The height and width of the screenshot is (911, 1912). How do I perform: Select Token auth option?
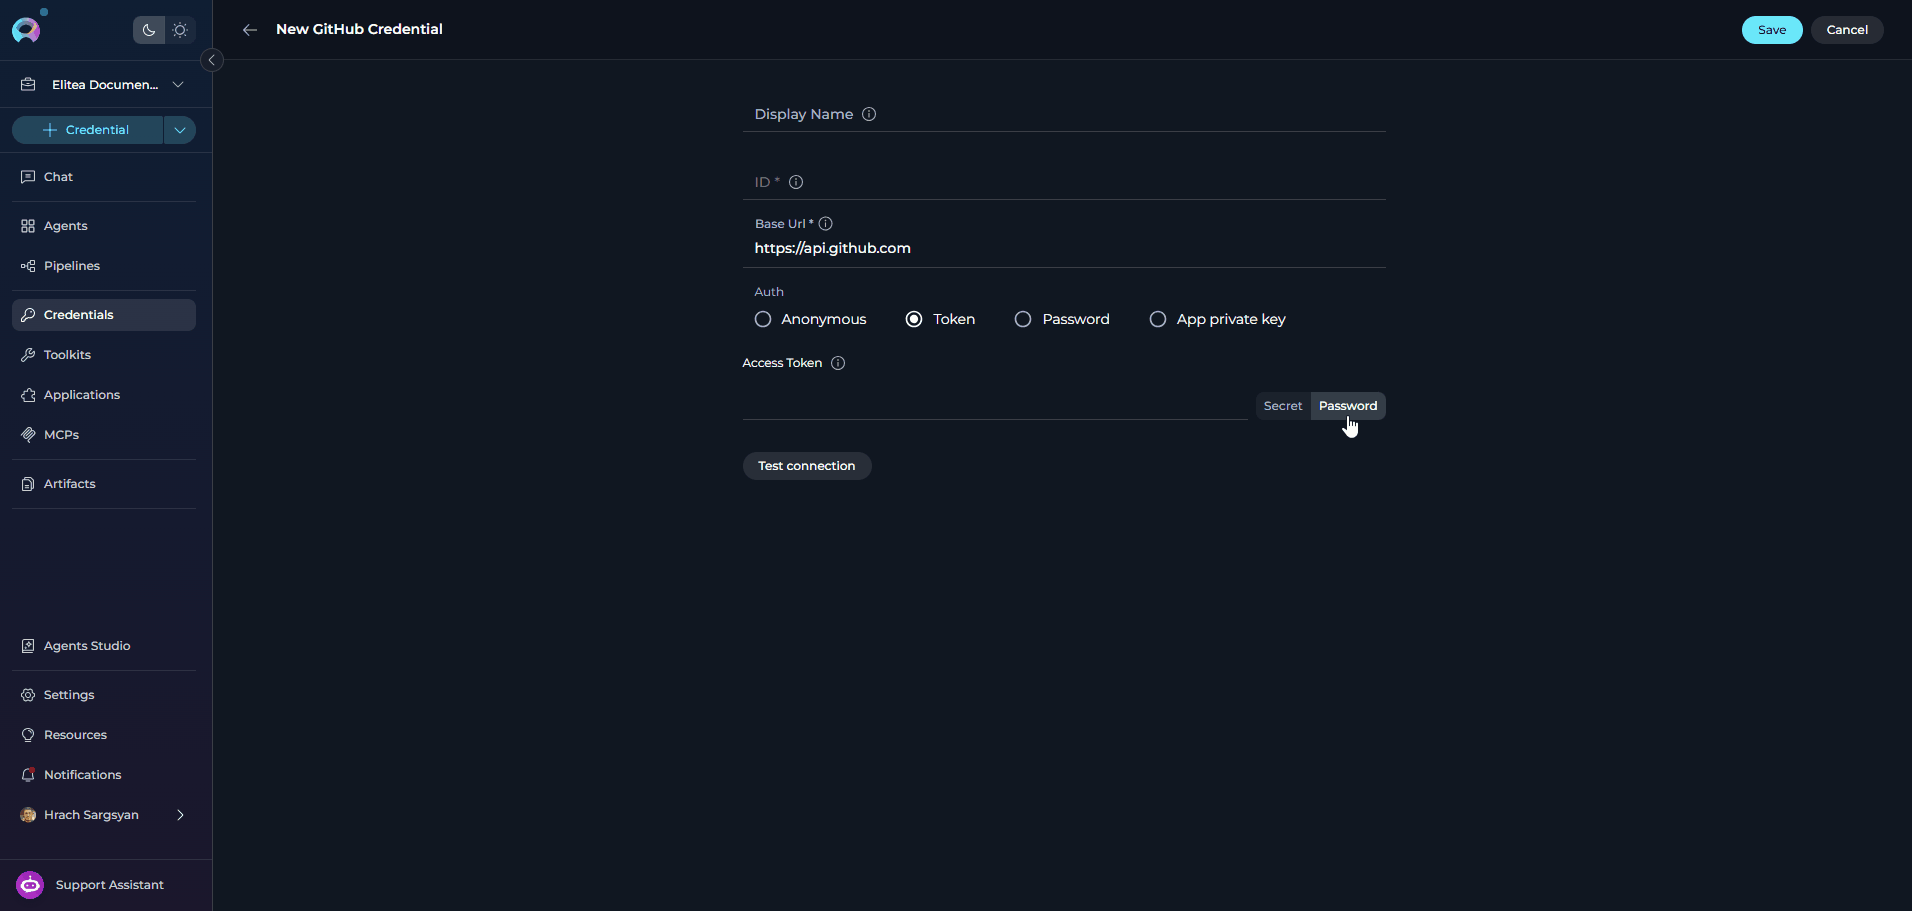[940, 319]
